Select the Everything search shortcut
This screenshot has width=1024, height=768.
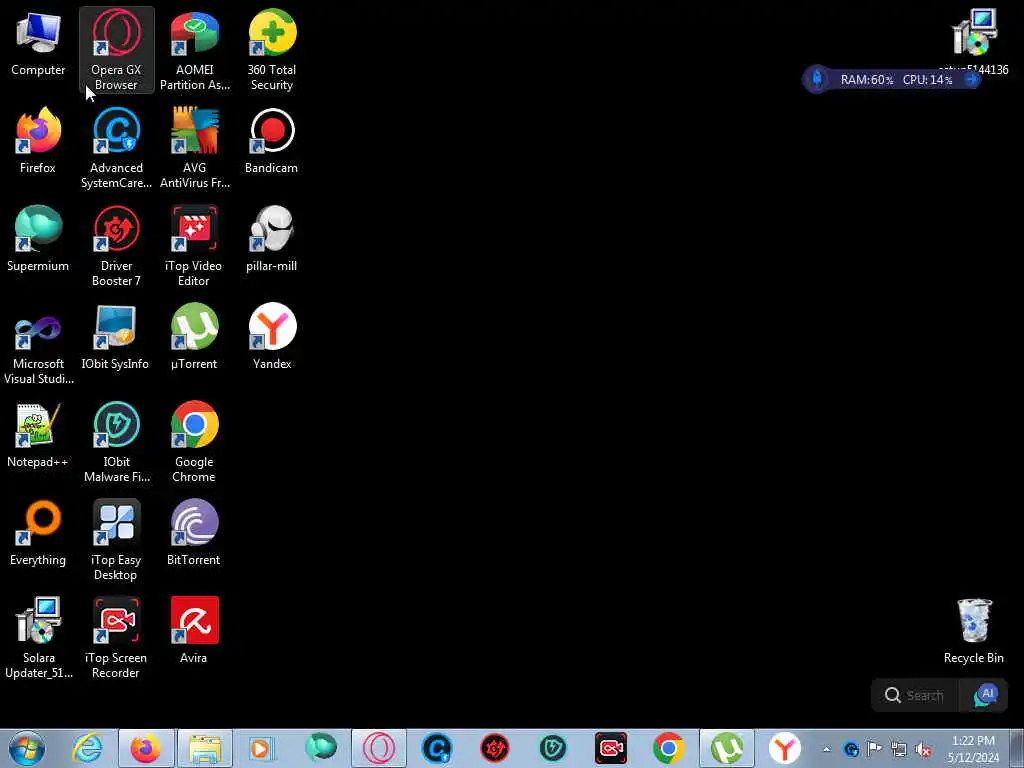[38, 533]
